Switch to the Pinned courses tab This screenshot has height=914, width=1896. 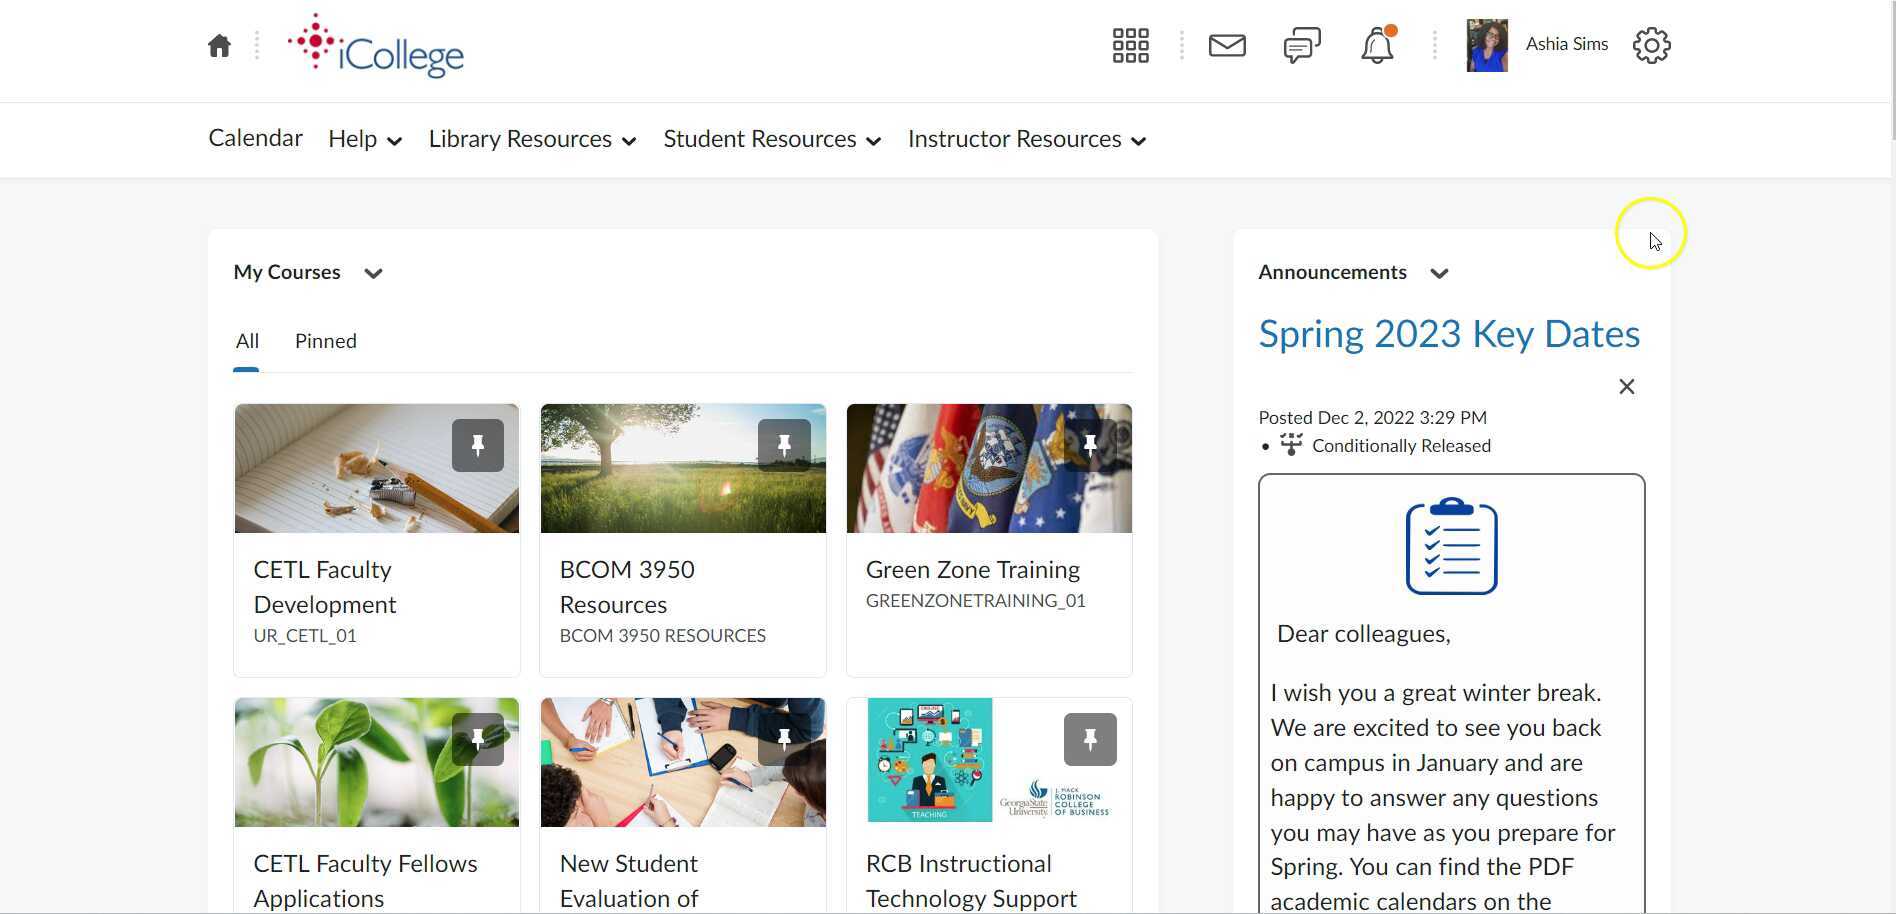pos(325,341)
